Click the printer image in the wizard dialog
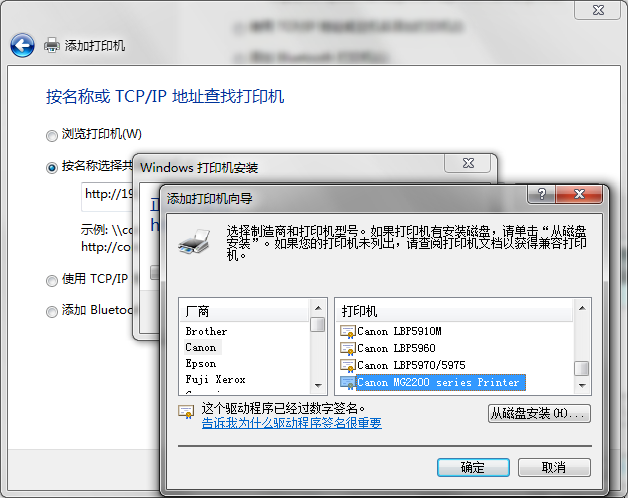The height and width of the screenshot is (498, 628). [195, 241]
